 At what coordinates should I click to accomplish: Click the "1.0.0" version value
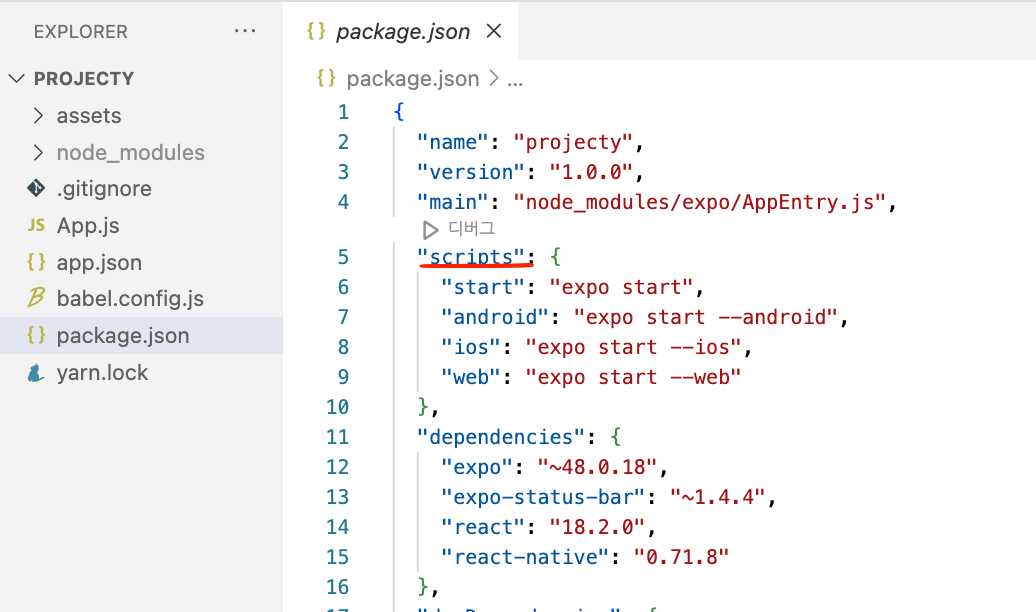[x=591, y=172]
